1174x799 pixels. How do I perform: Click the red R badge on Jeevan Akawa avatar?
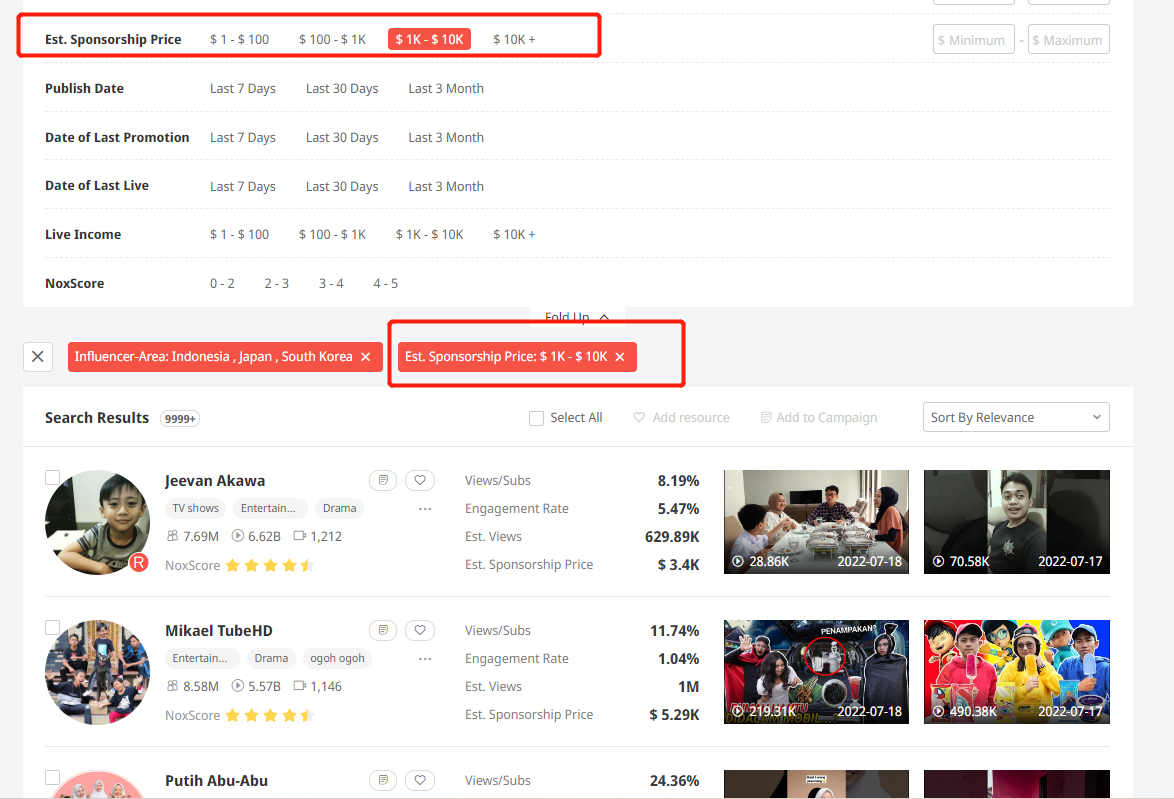click(x=139, y=562)
